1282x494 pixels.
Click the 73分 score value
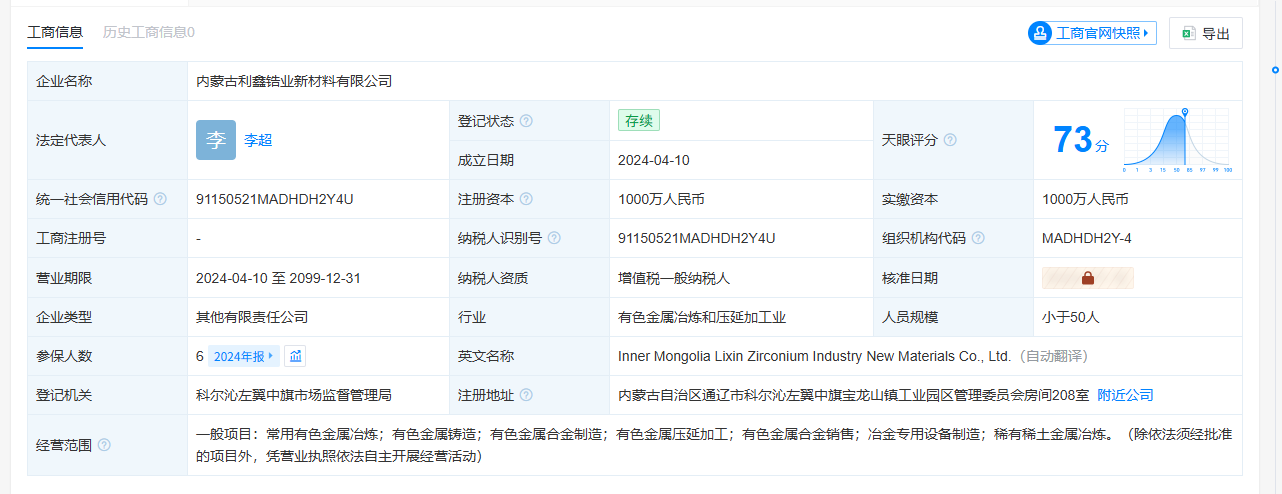coord(1081,140)
